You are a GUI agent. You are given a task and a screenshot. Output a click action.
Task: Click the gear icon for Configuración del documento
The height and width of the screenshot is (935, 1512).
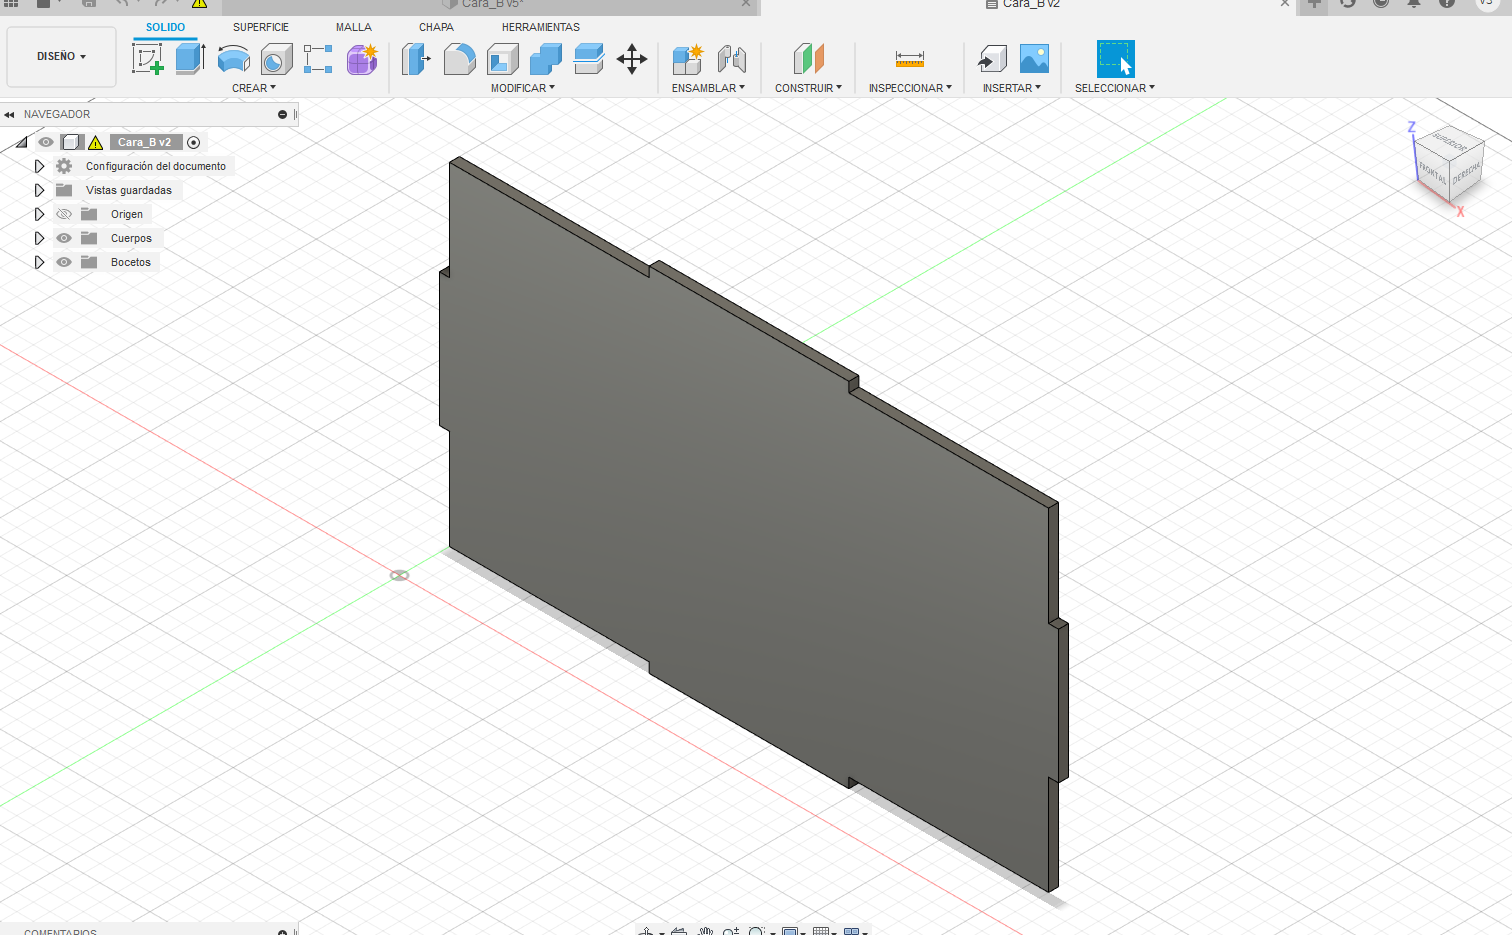(x=64, y=166)
